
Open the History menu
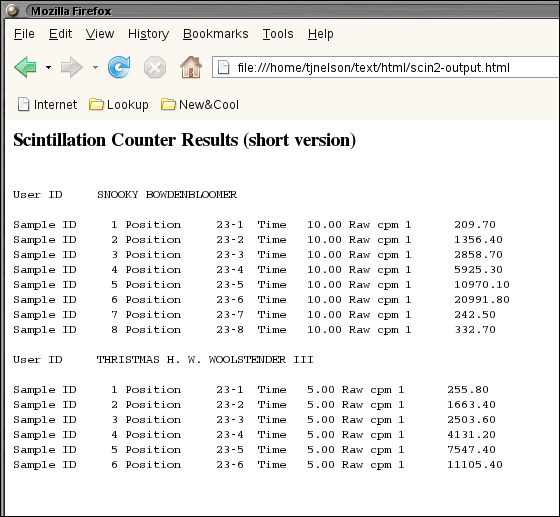(149, 34)
